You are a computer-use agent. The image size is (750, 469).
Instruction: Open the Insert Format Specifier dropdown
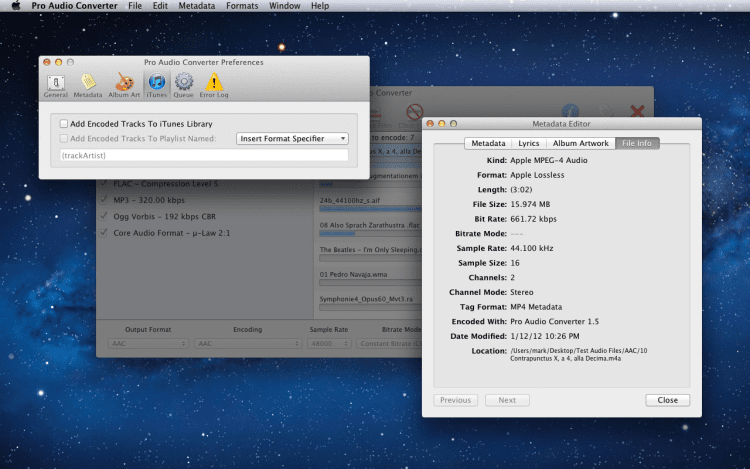292,139
